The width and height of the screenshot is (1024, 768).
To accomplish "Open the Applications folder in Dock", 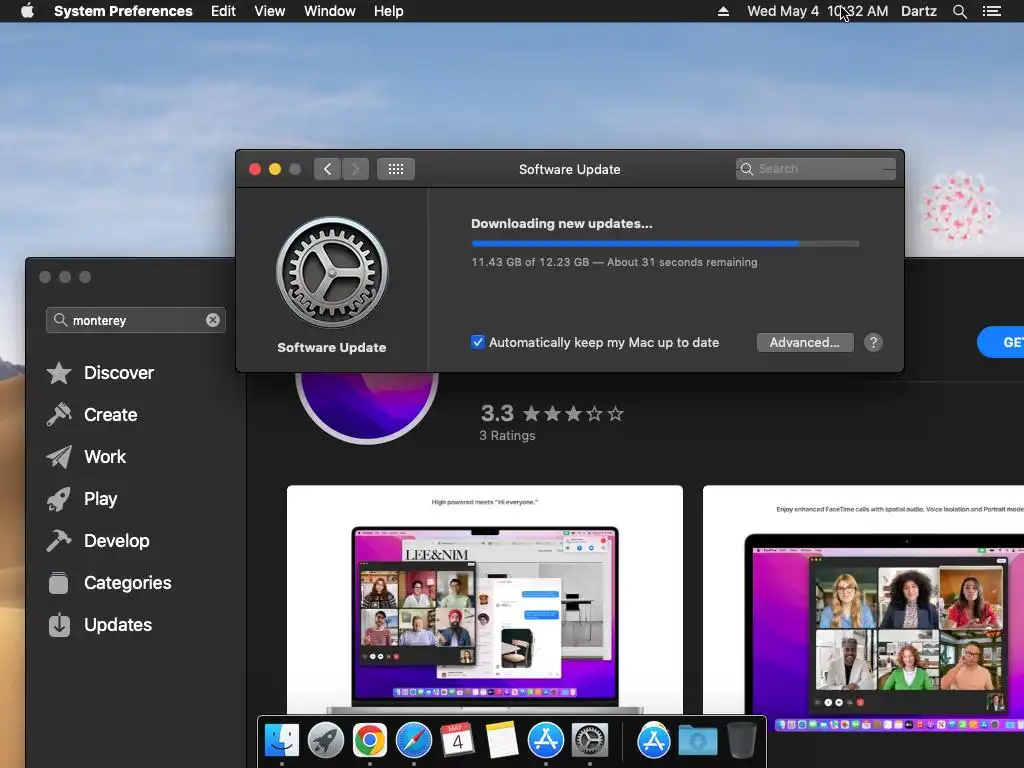I will click(654, 741).
